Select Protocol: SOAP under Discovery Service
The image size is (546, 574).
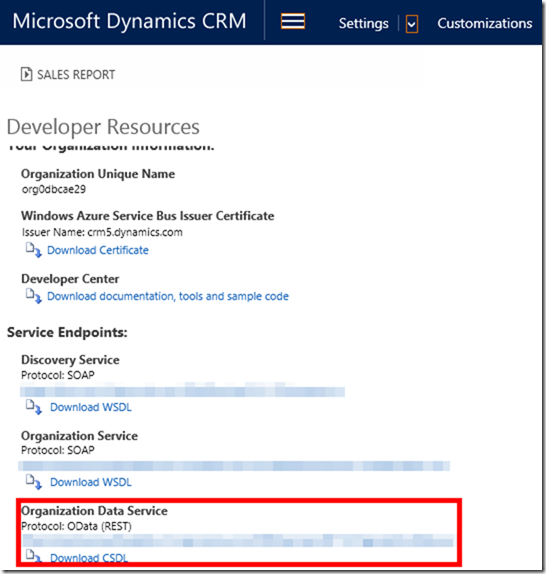pyautogui.click(x=58, y=375)
